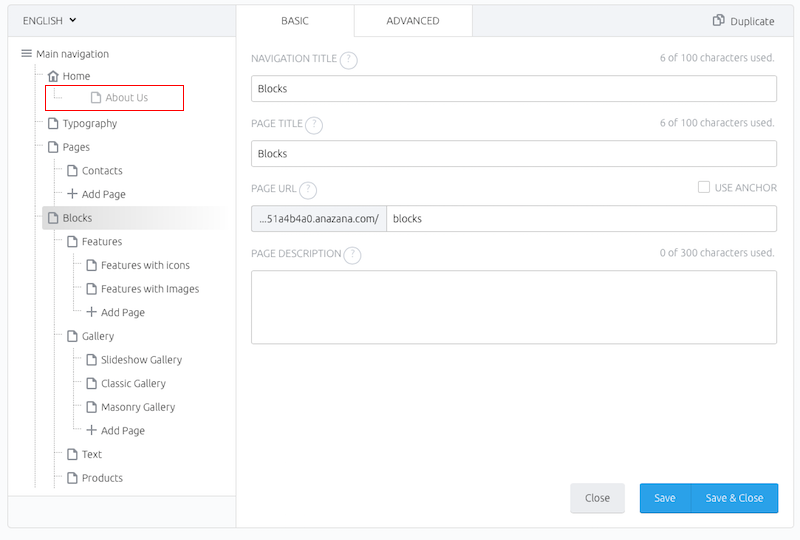Screen dimensions: 800x540
Task: Click the plus icon for Add Page under Gallery
Action: point(91,430)
